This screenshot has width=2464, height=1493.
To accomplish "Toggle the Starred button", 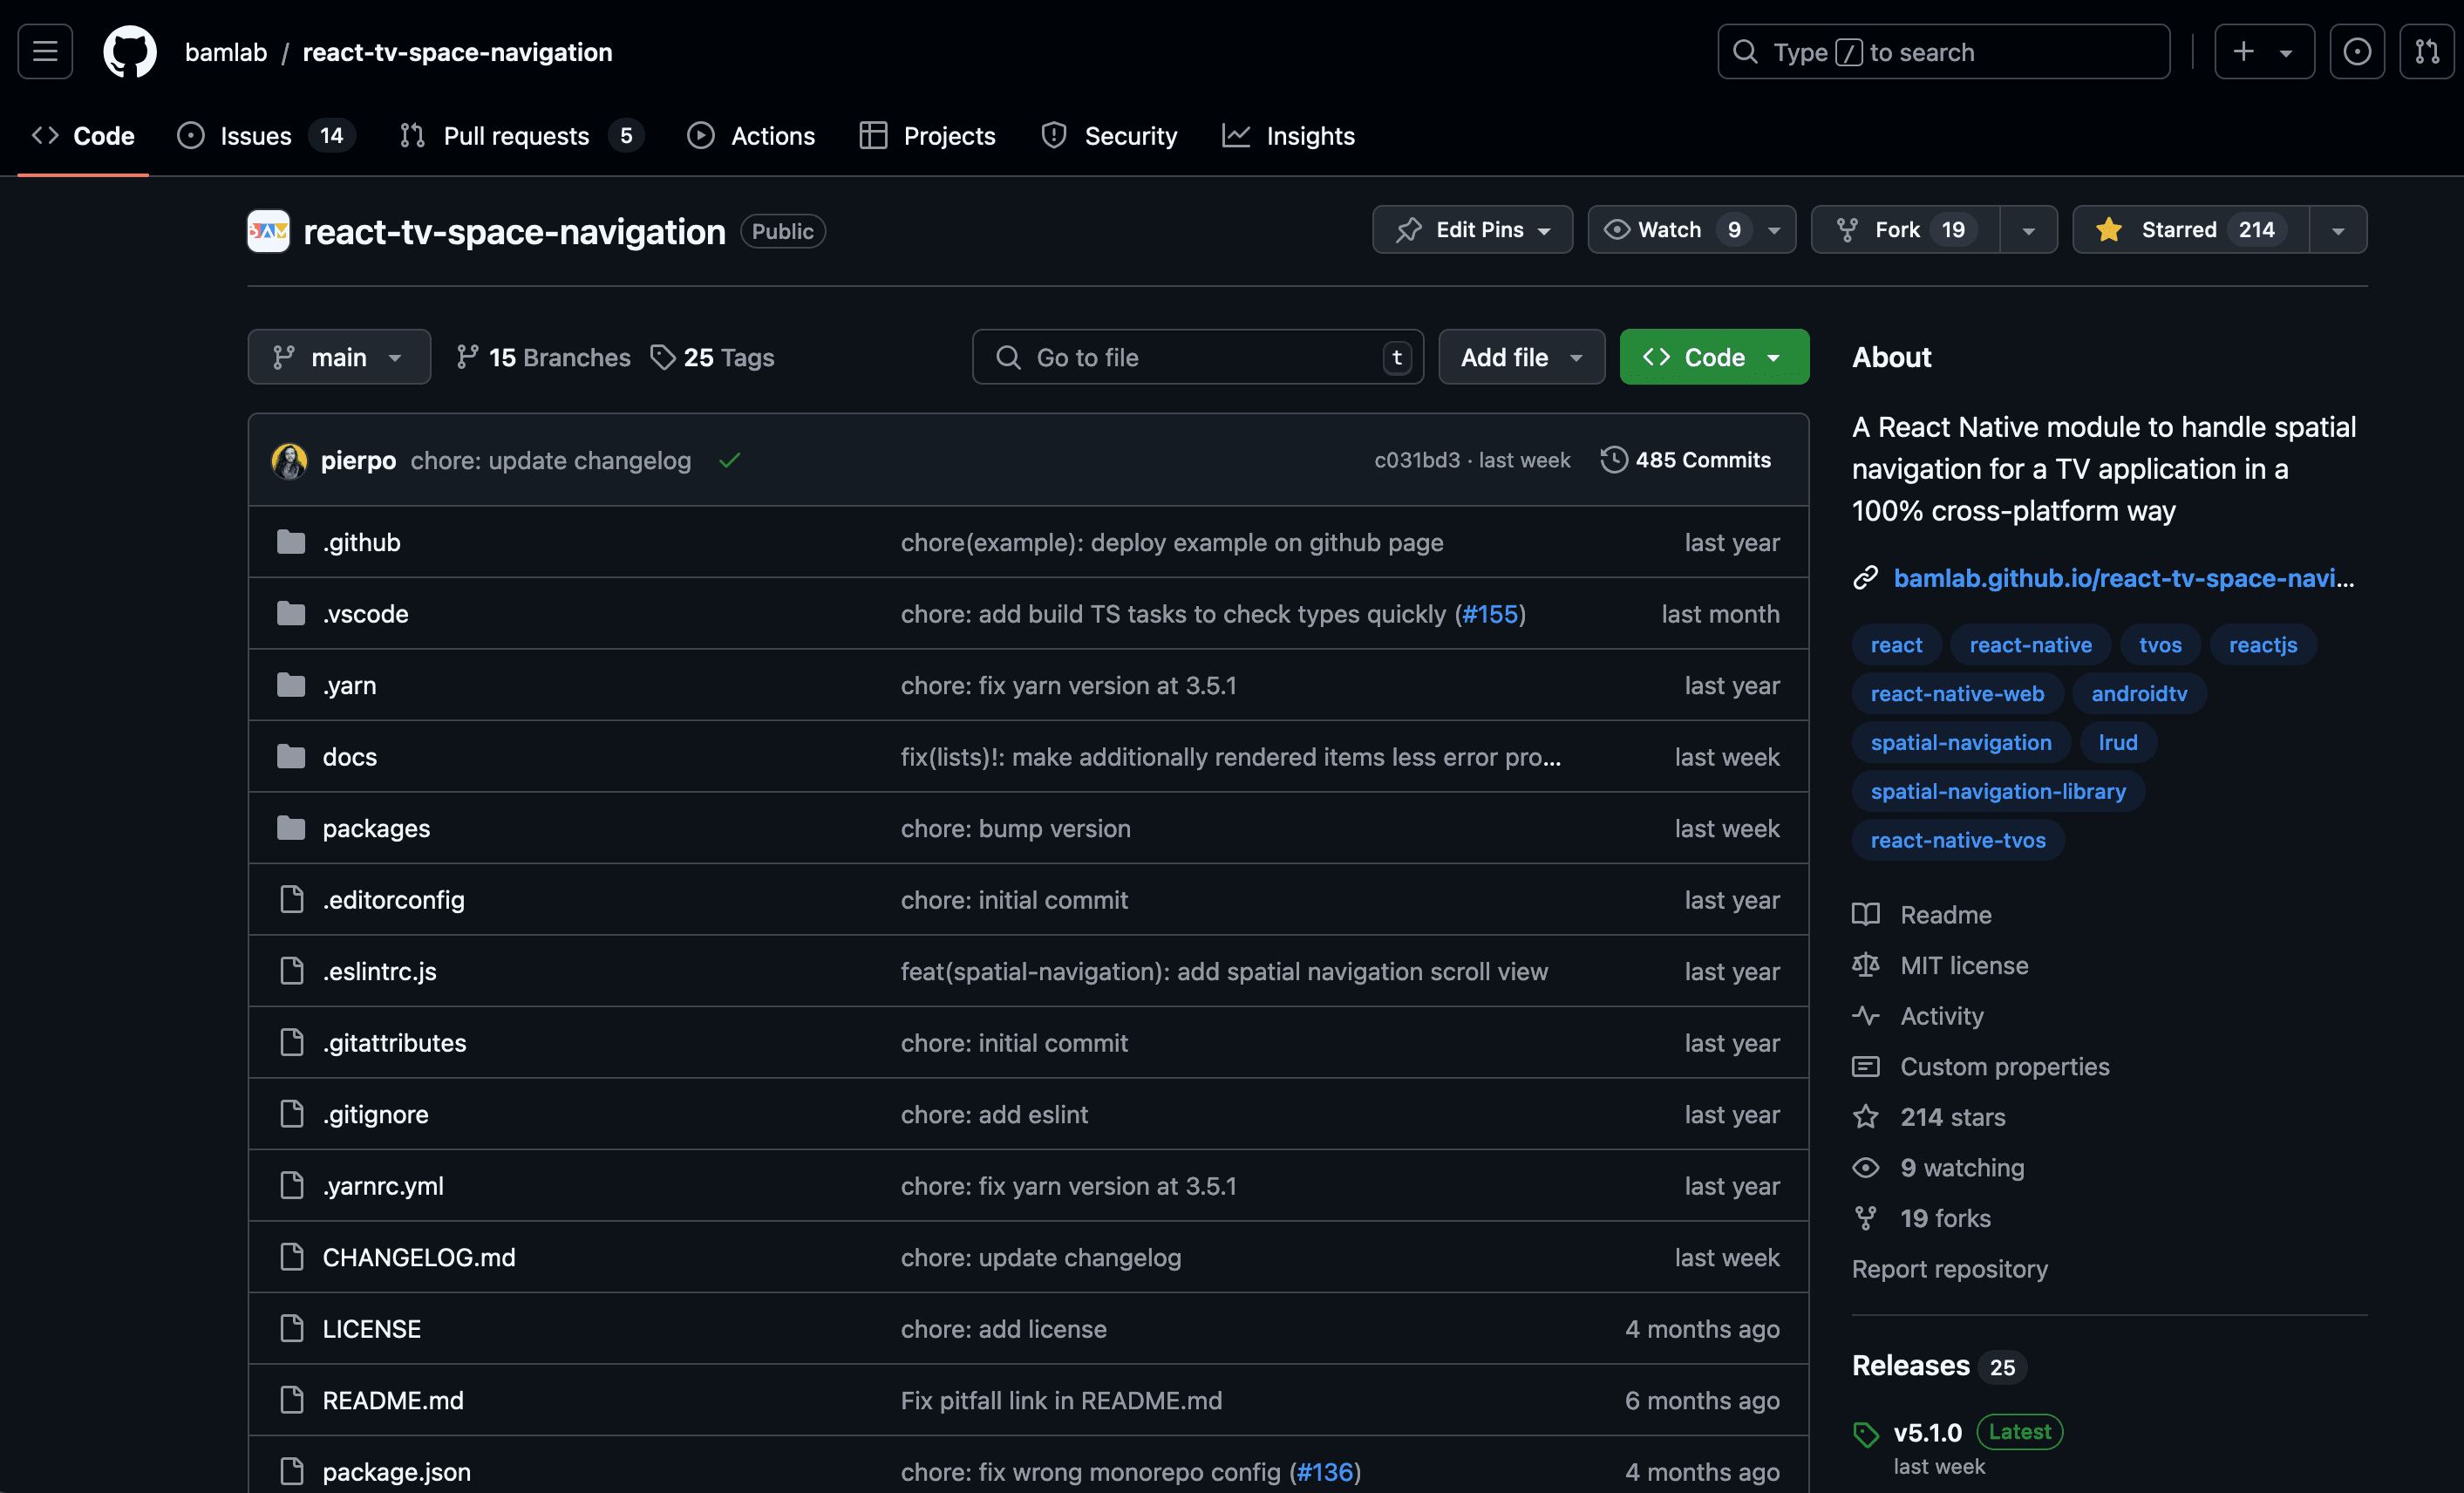I will pos(2191,230).
